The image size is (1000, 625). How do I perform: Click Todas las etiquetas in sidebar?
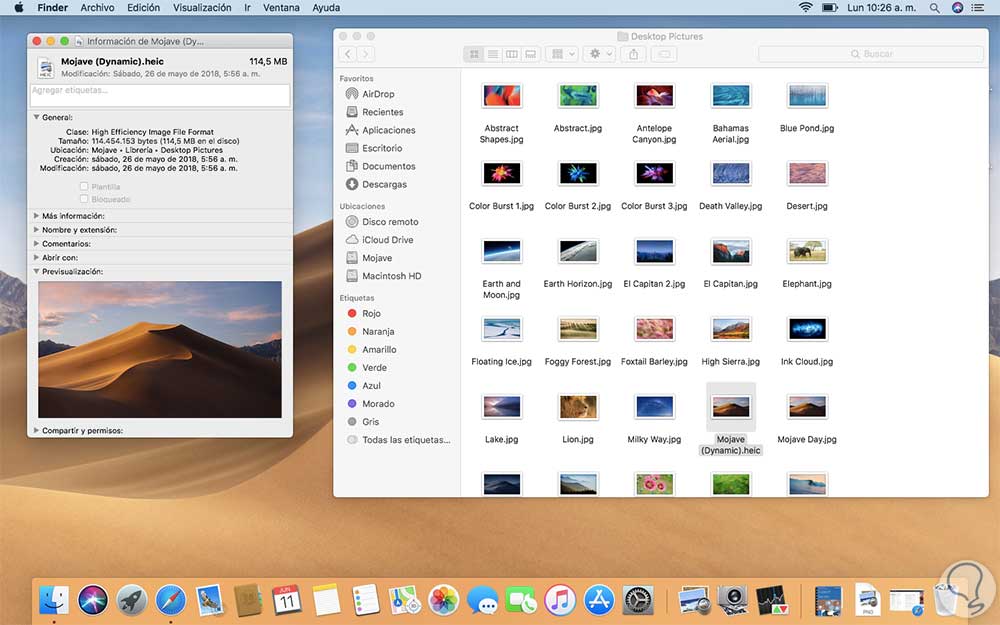[405, 440]
